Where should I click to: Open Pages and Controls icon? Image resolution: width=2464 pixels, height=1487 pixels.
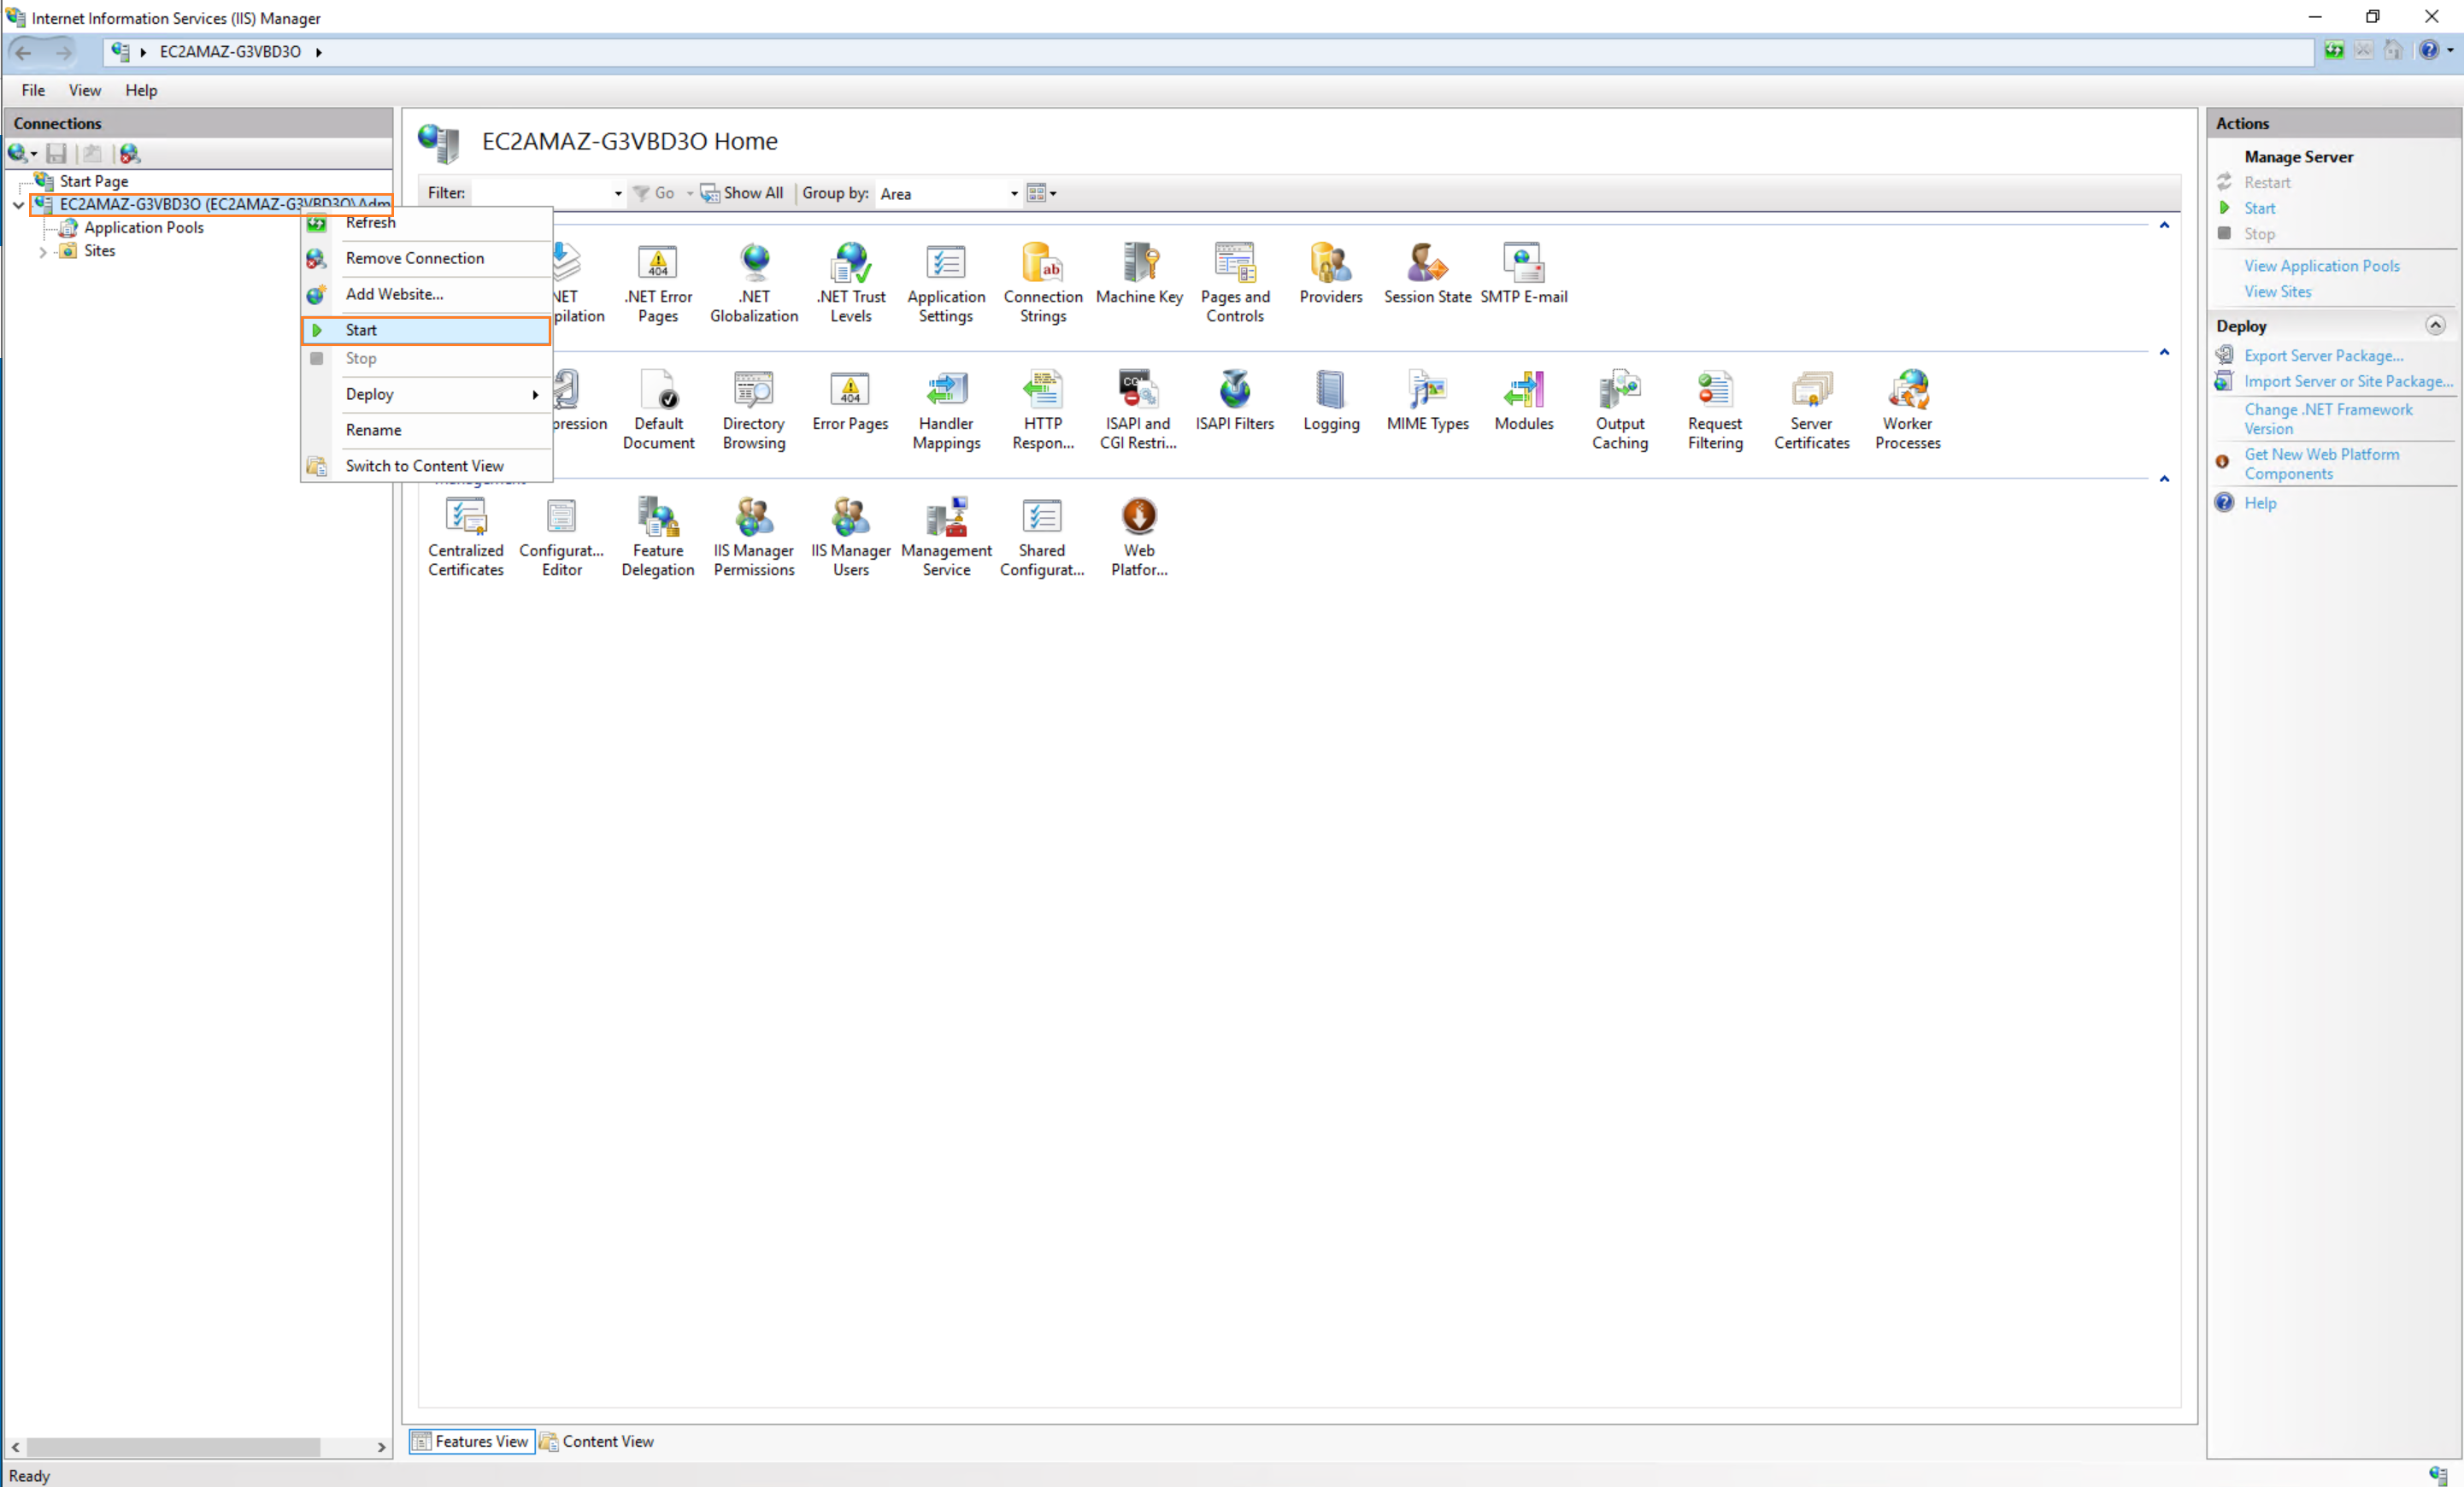tap(1235, 282)
